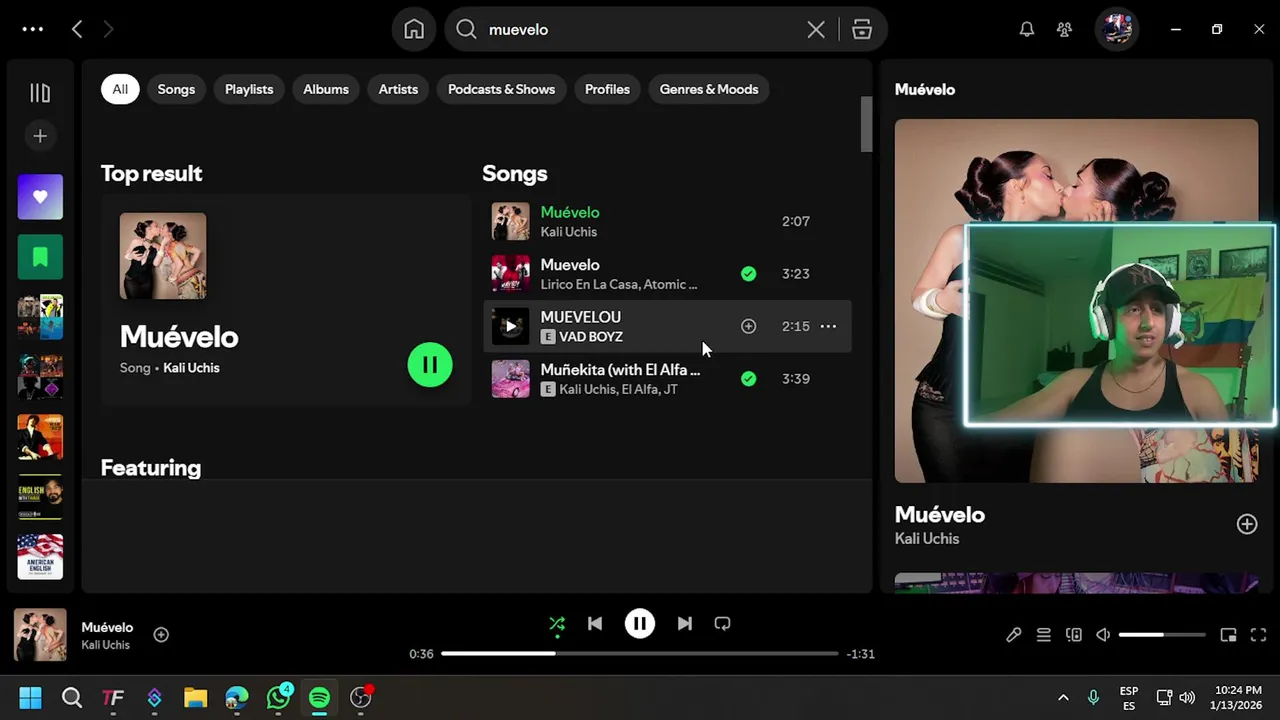
Task: Open the profile avatar menu
Action: tap(1117, 29)
